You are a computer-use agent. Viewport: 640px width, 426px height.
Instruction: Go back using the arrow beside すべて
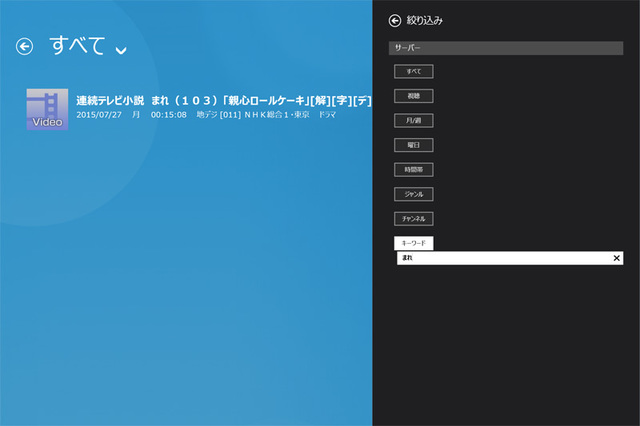[x=24, y=46]
